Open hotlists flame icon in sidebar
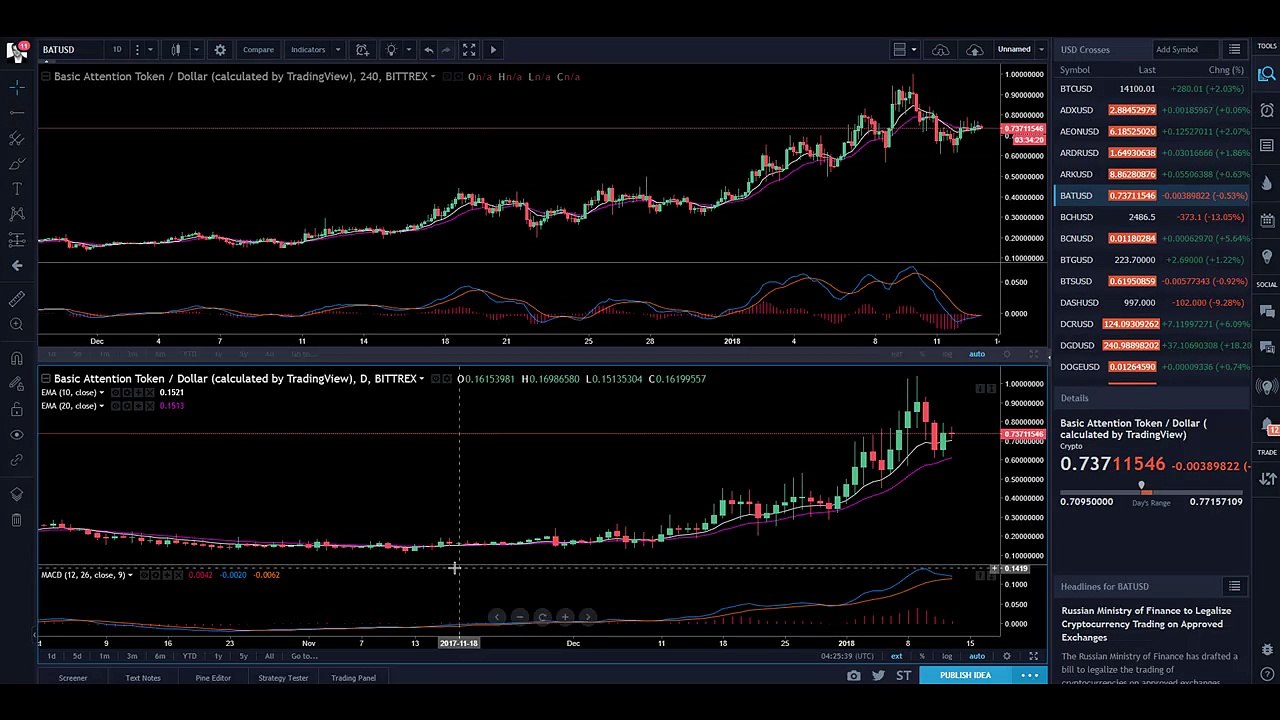Viewport: 1280px width, 720px height. (x=1267, y=183)
